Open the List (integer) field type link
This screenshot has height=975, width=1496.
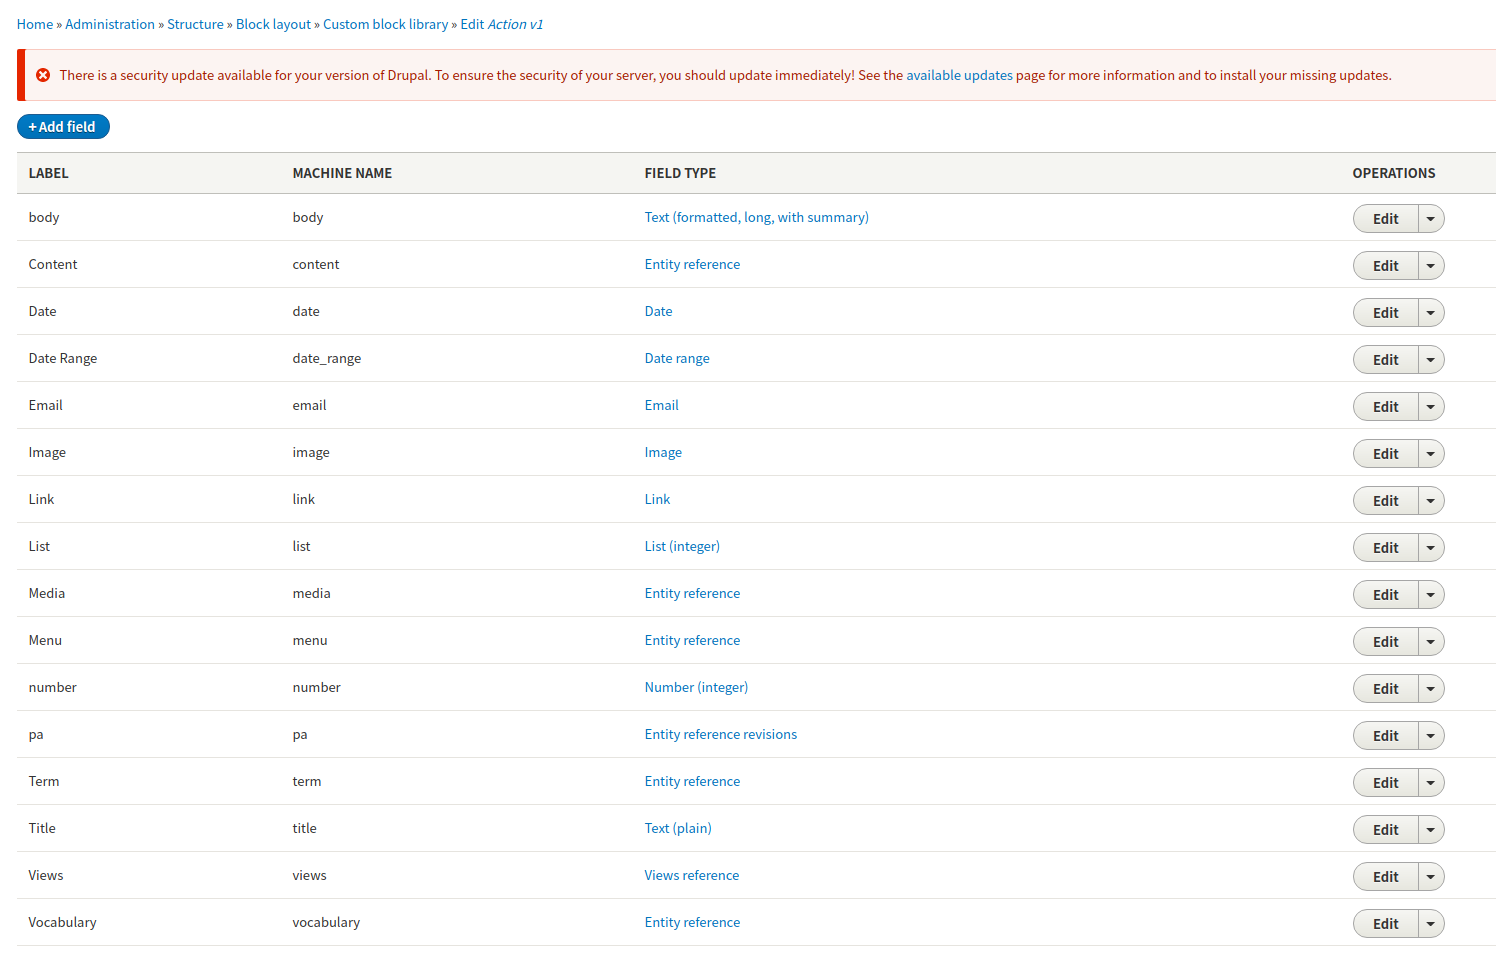682,546
